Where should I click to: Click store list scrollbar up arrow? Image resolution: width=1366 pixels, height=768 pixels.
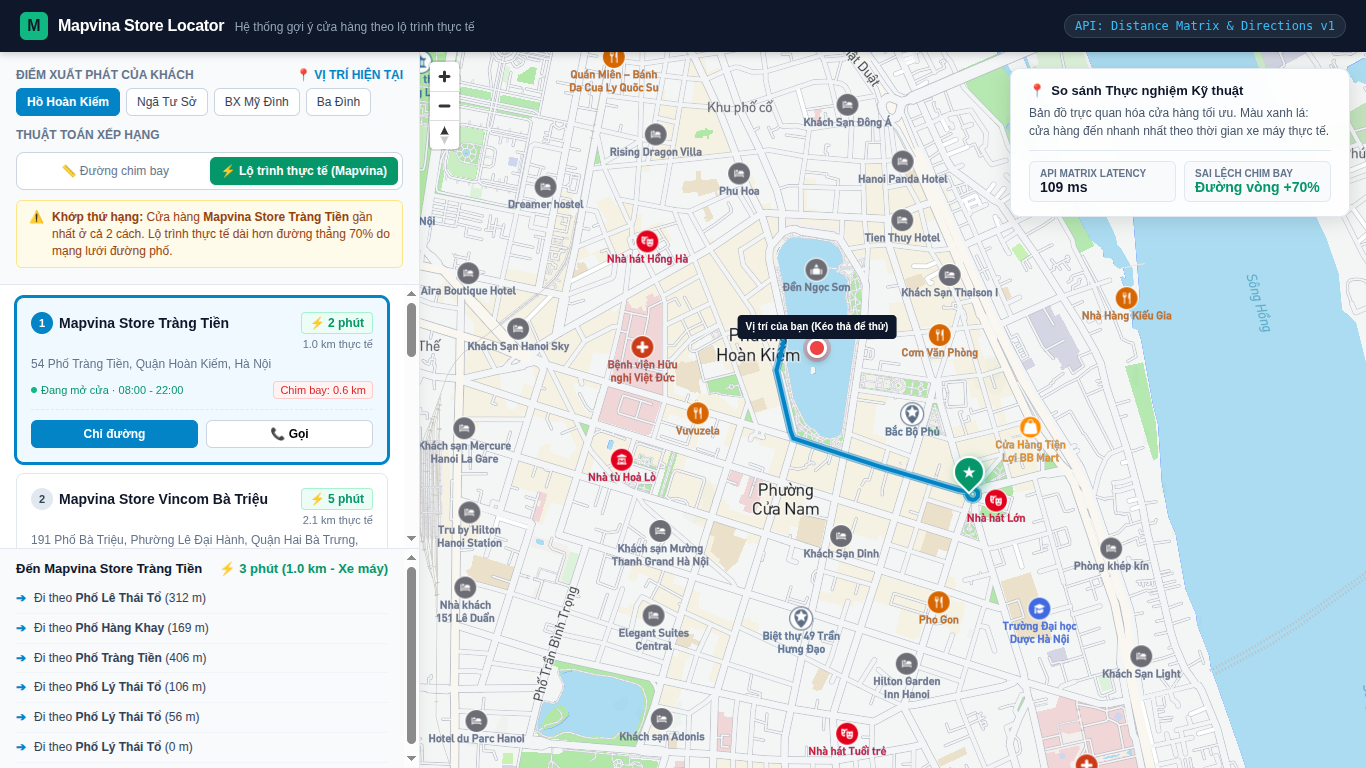coord(411,293)
